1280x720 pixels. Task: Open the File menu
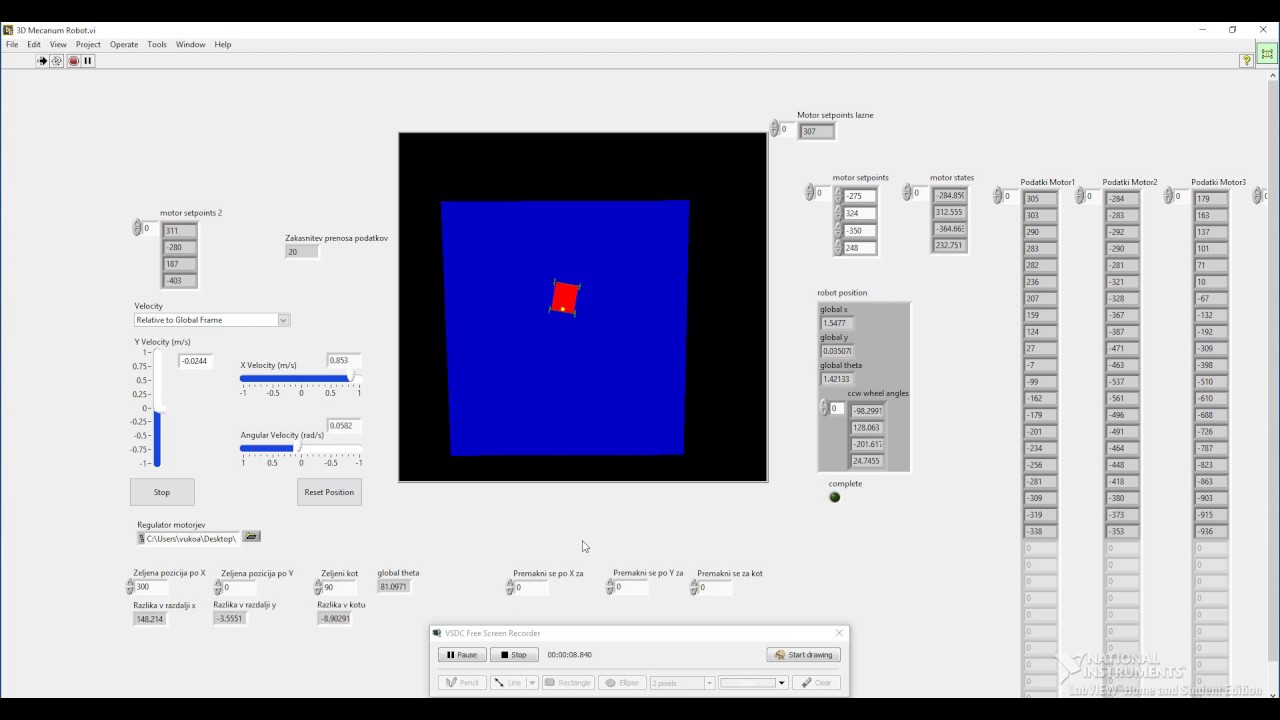(12, 45)
